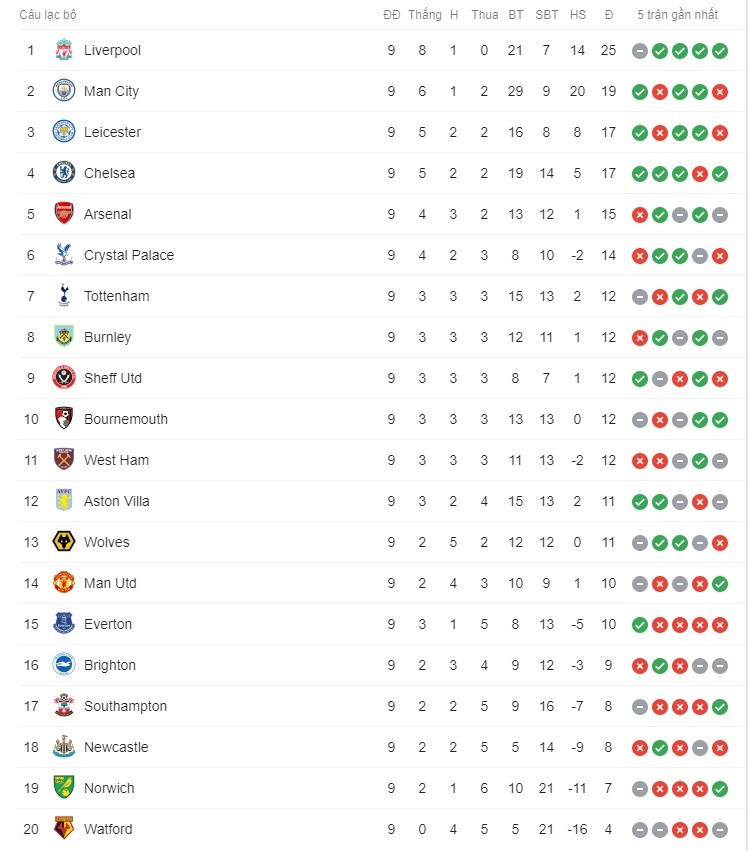
Task: Click Man City's most recent loss marker
Action: (x=720, y=92)
